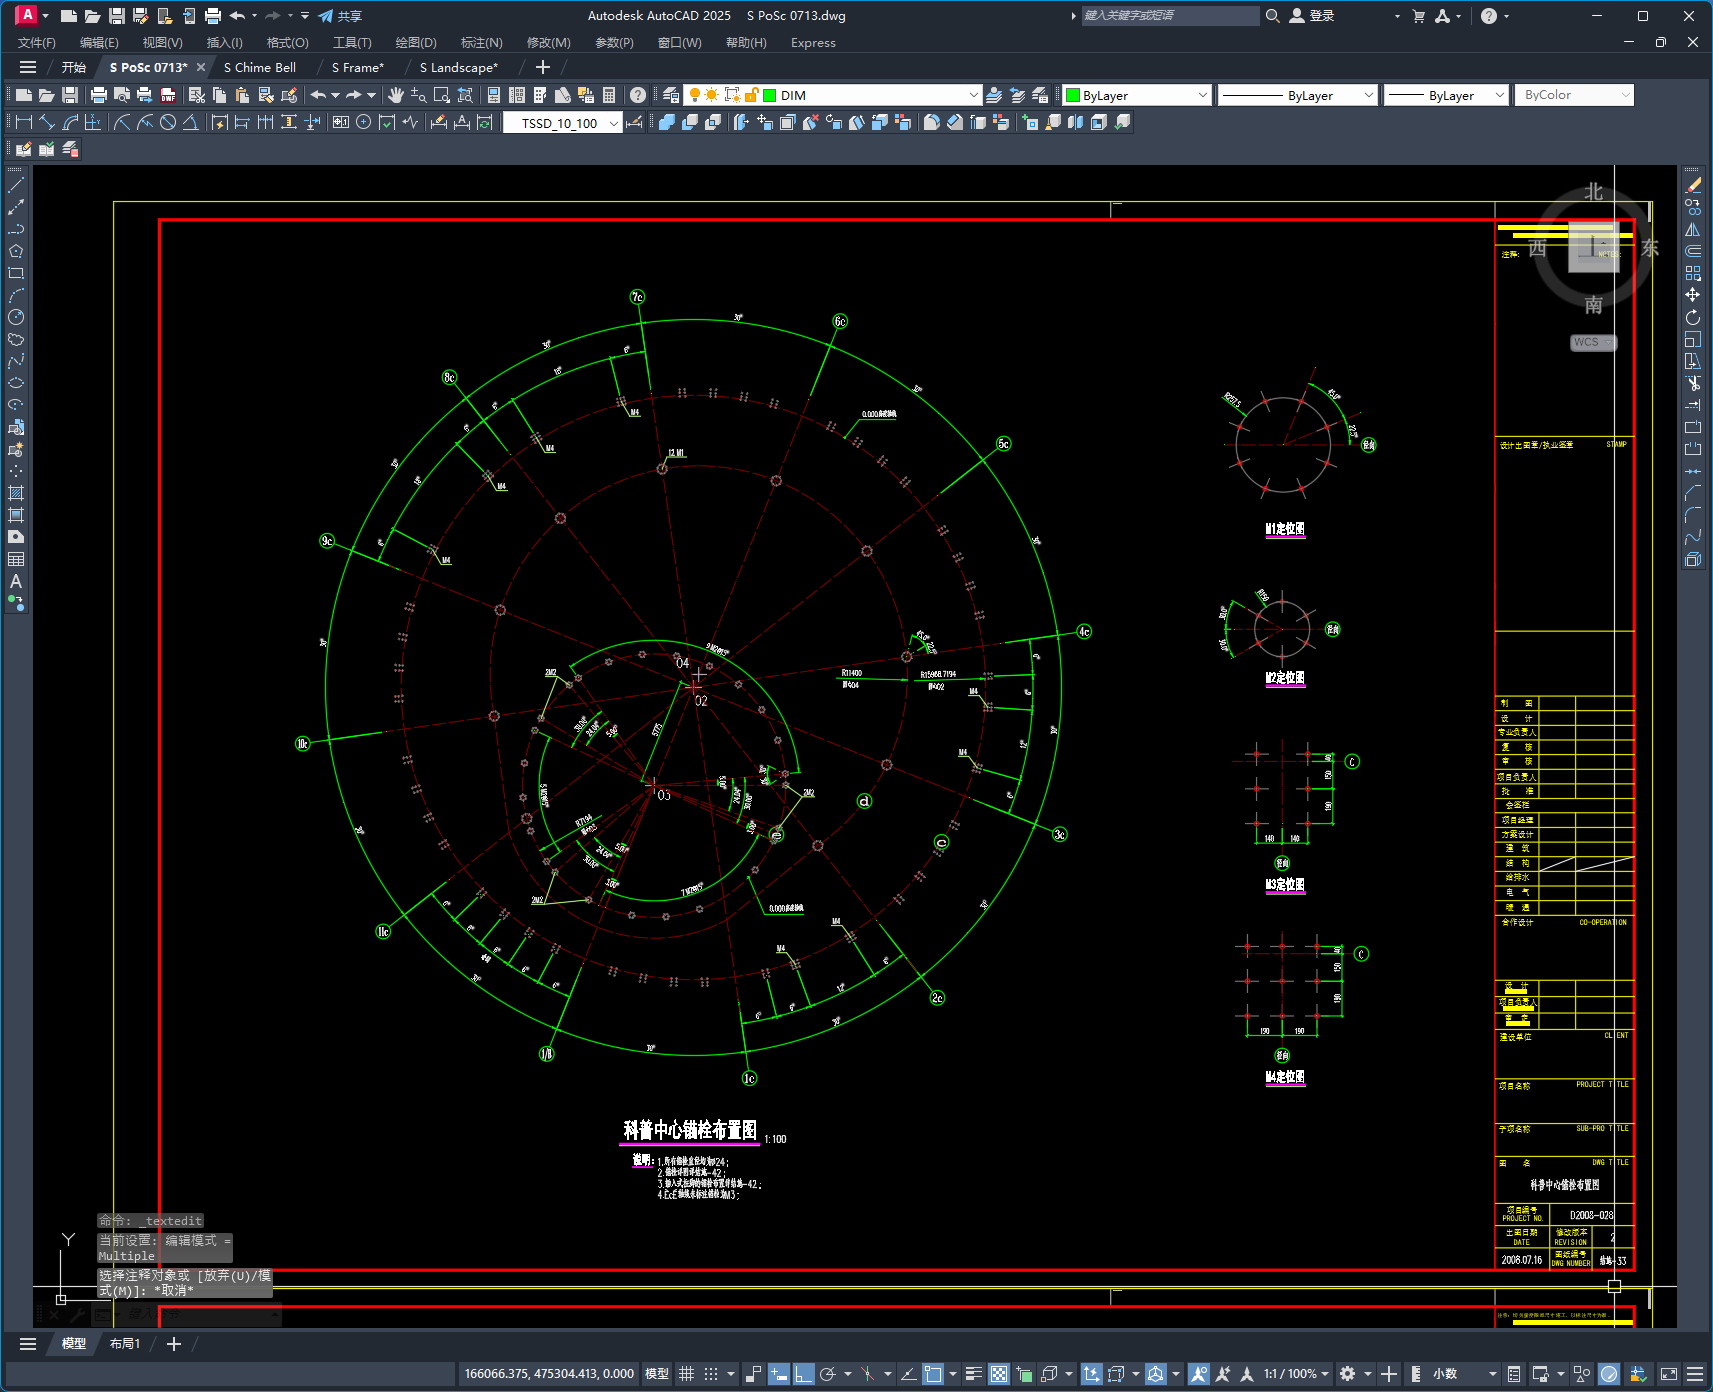Toggle grid display in status bar
Screen dimensions: 1713x1392
(x=687, y=1374)
